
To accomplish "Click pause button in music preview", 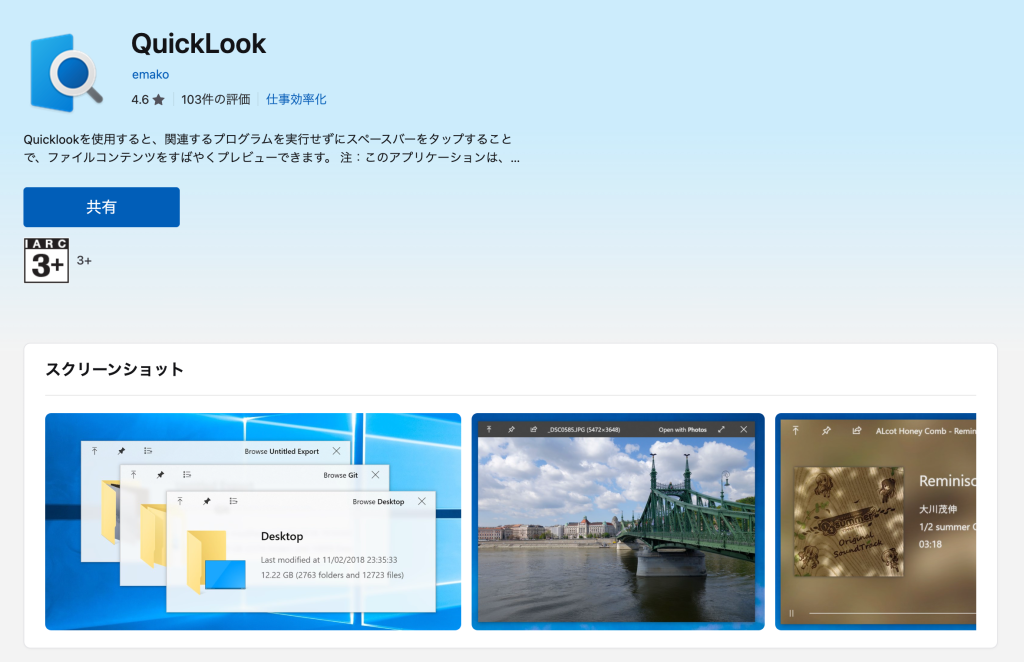I will (x=792, y=613).
